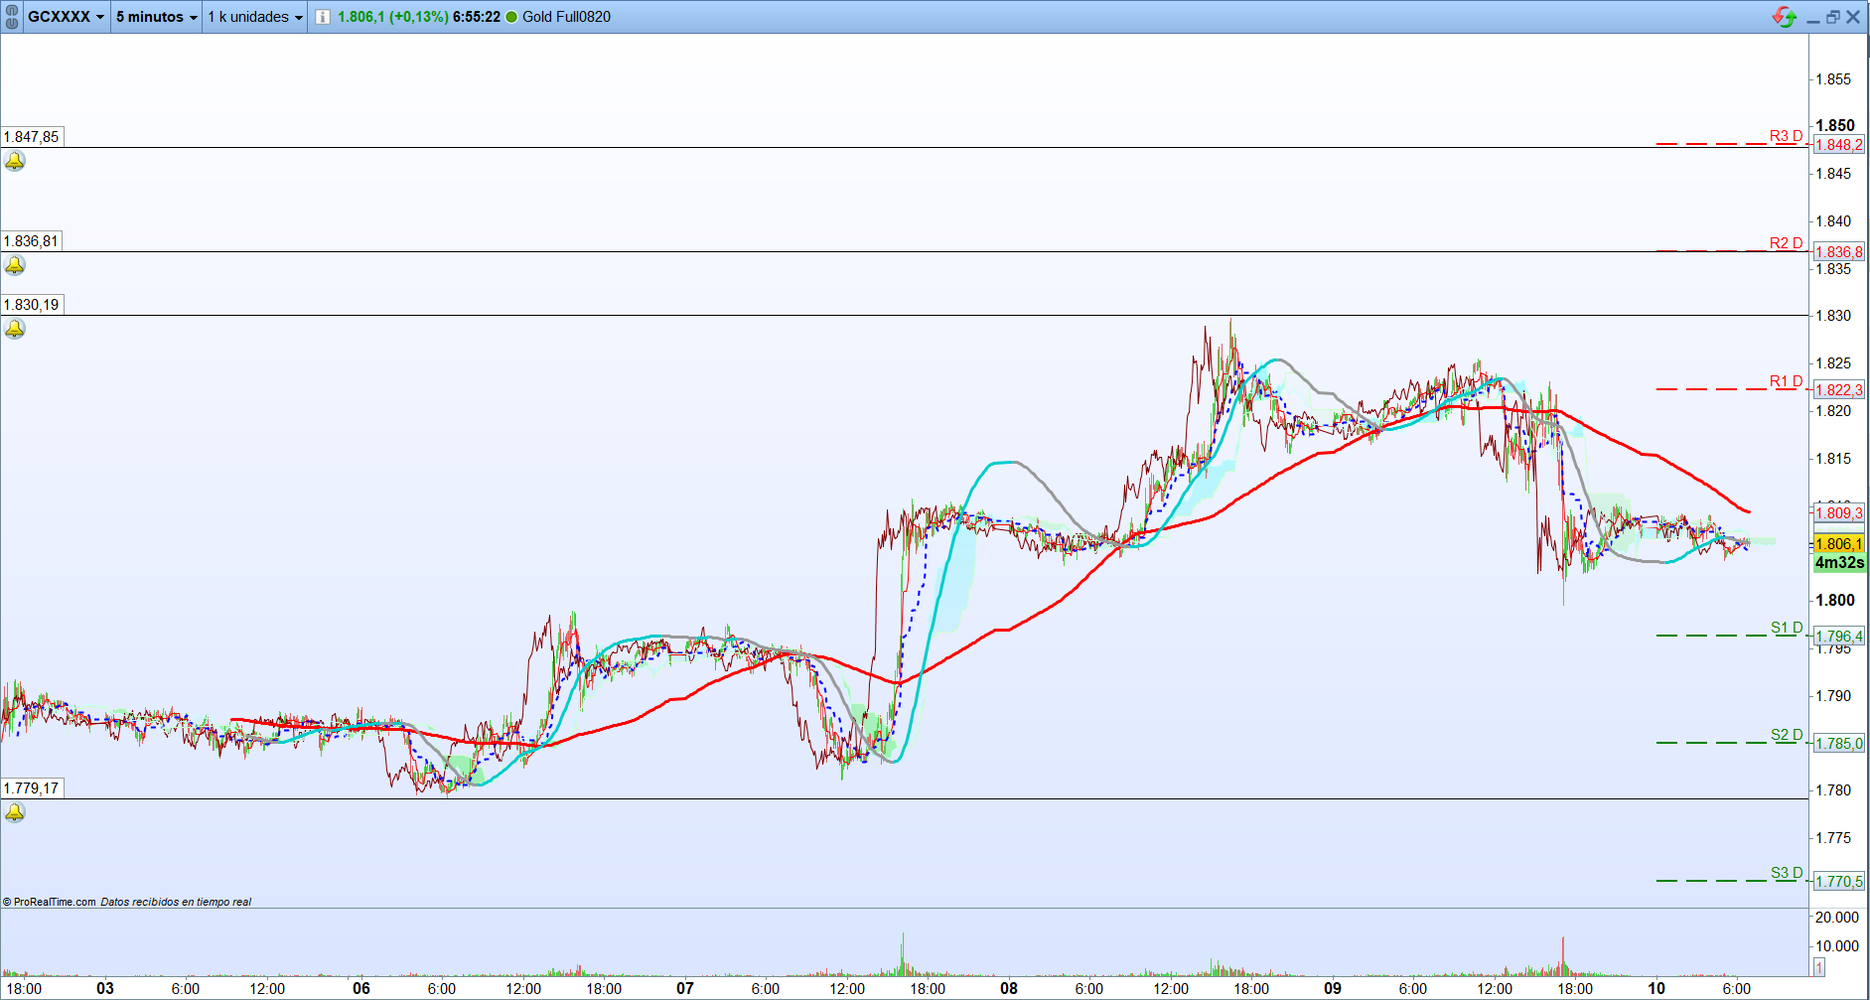Viewport: 1870px width, 1000px height.
Task: Click date label 07 on time axis
Action: point(684,988)
